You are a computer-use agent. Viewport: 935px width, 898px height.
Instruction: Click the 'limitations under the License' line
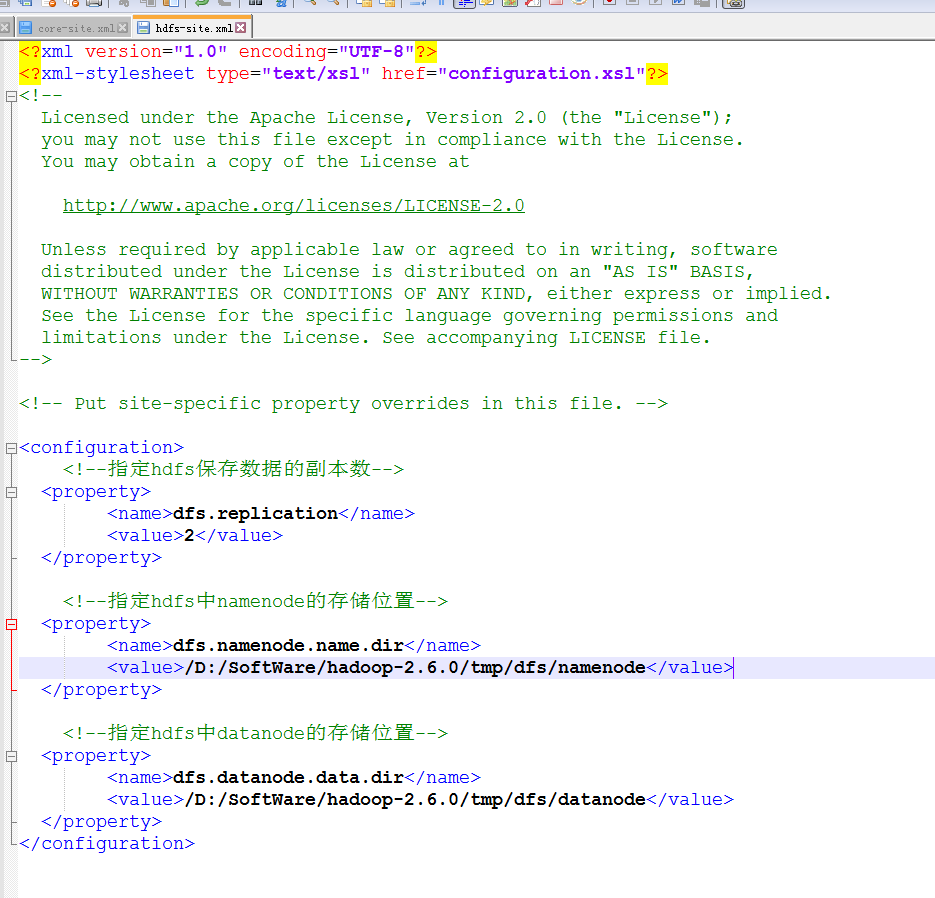pos(376,338)
